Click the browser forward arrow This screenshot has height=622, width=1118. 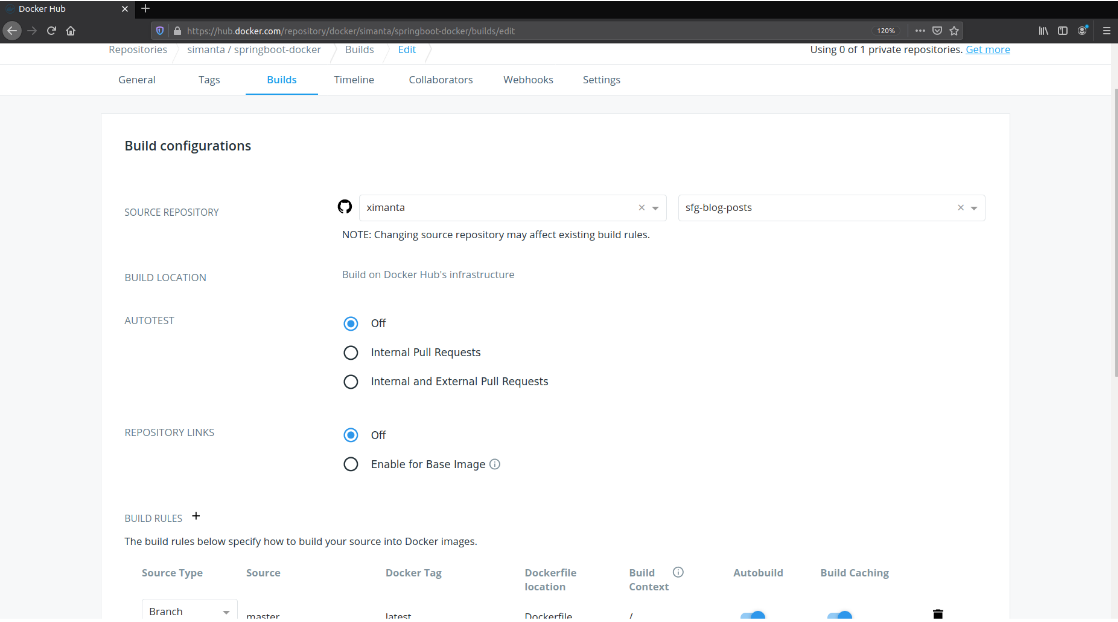(32, 31)
